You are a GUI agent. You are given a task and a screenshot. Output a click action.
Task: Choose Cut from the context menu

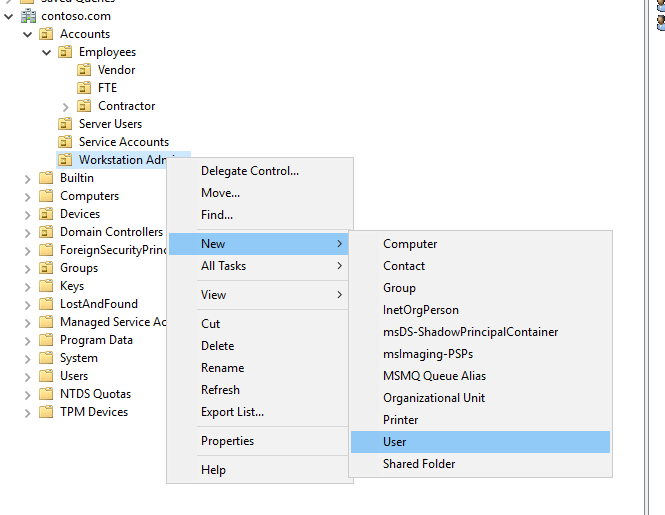pyautogui.click(x=259, y=324)
